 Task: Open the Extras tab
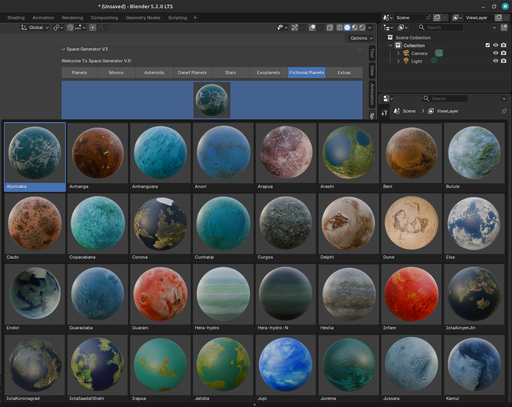344,72
